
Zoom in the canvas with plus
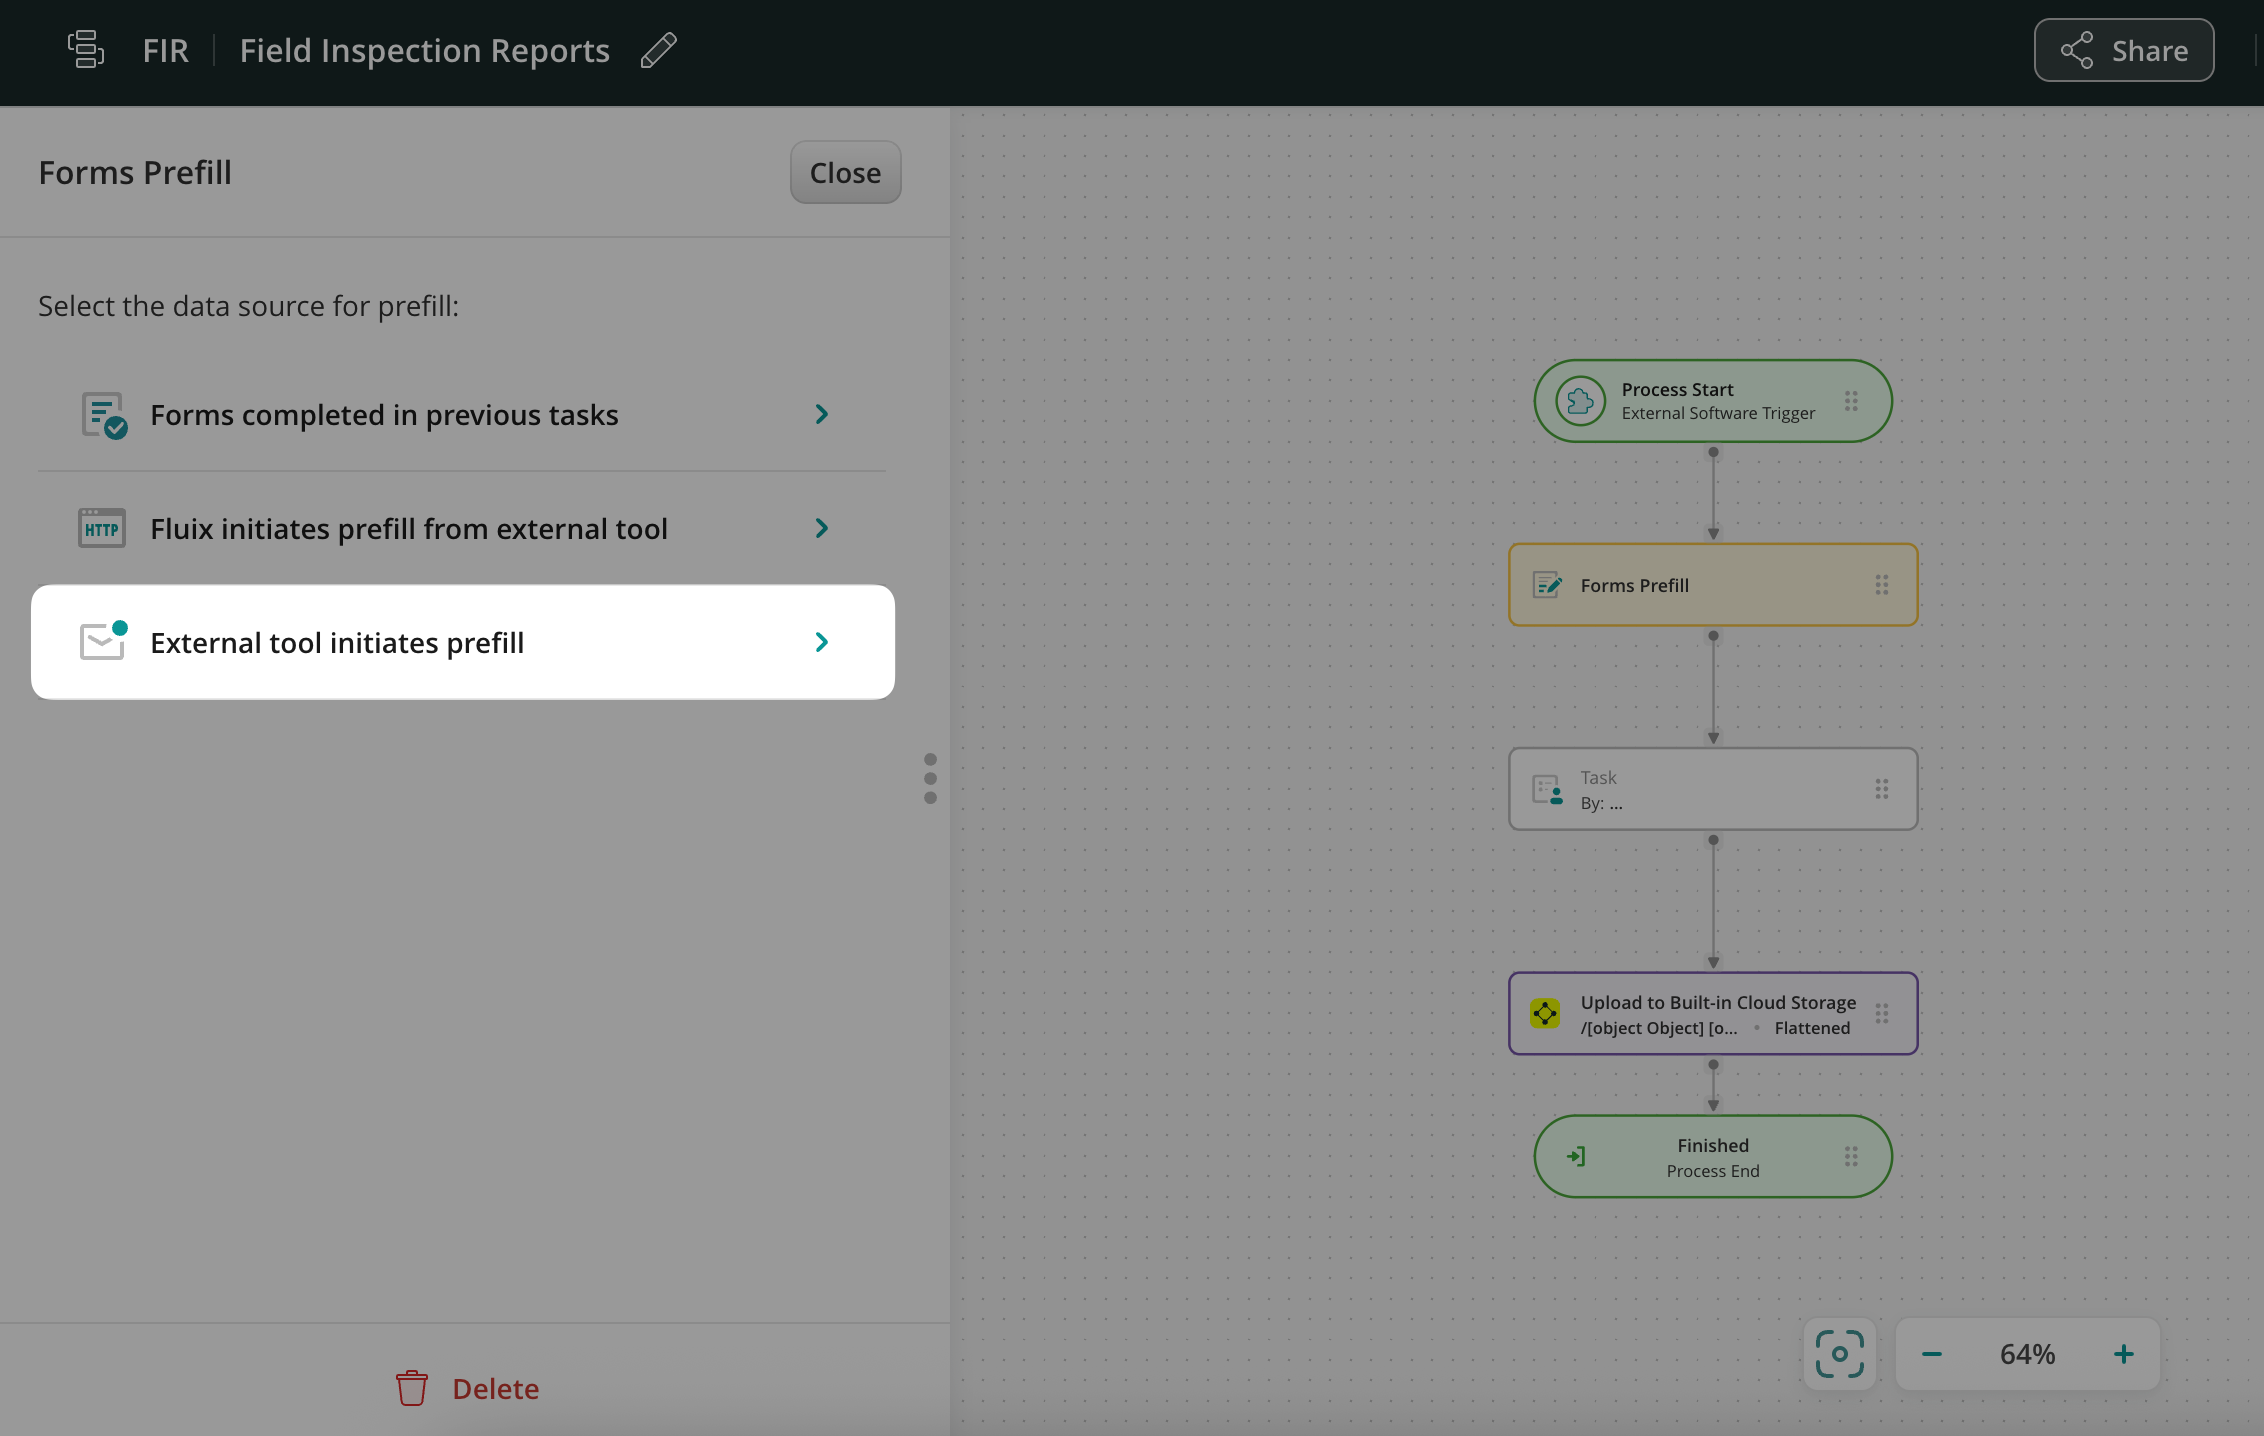coord(2124,1354)
